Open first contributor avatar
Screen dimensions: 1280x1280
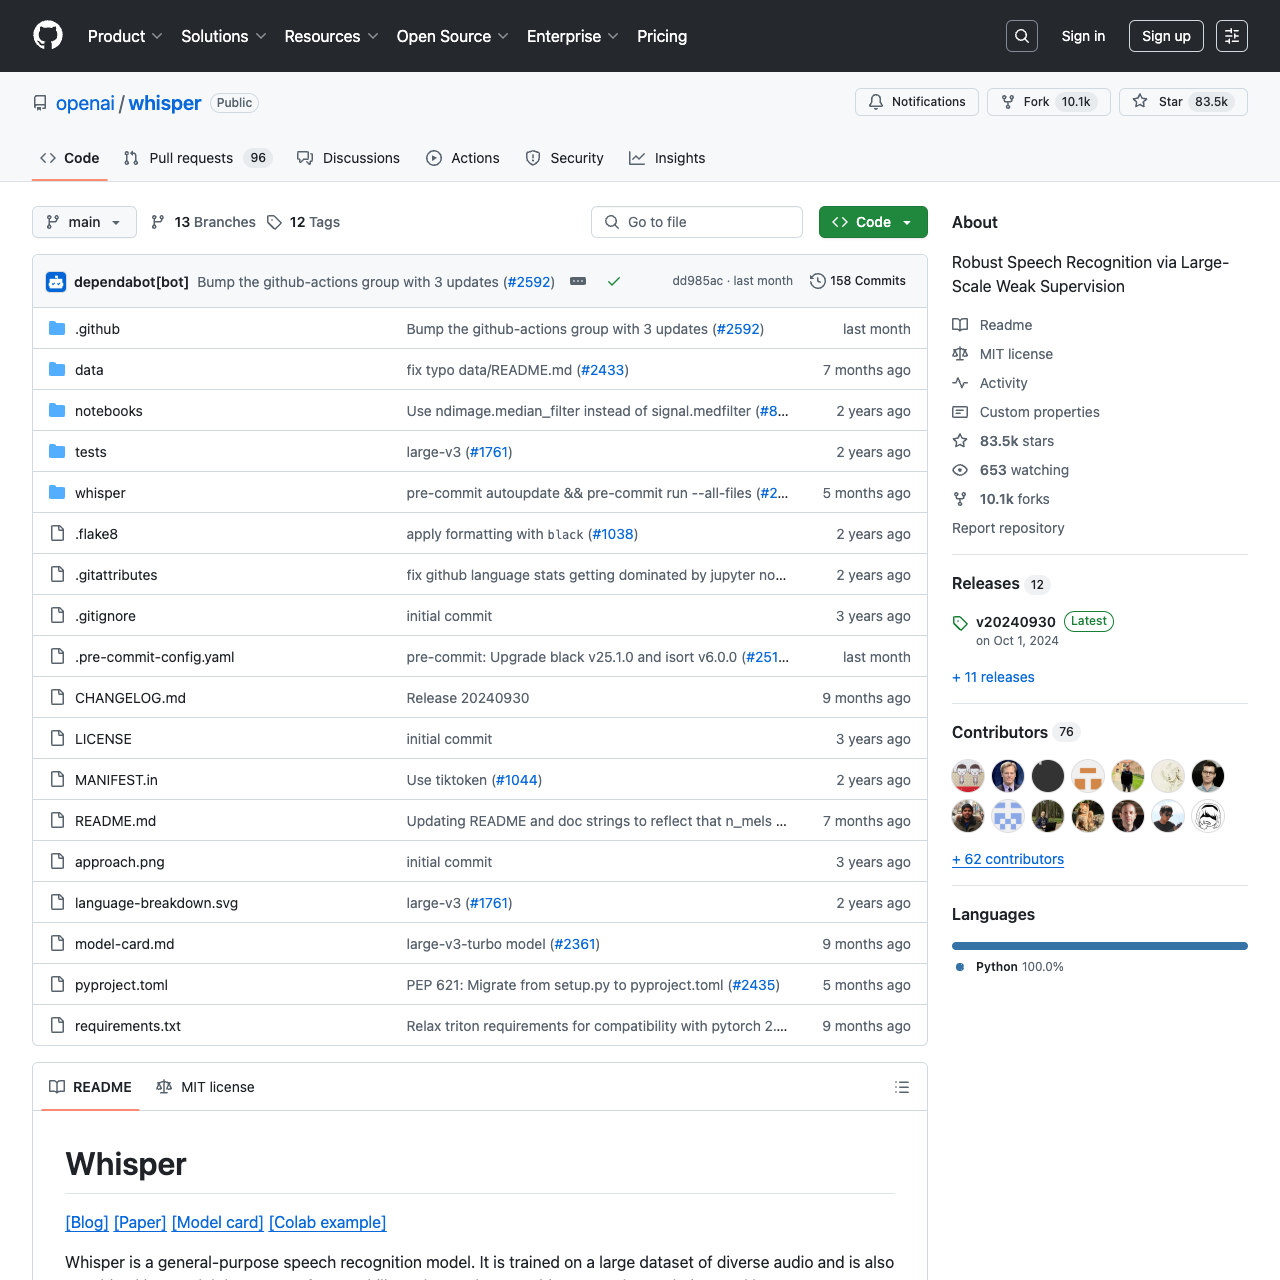pyautogui.click(x=968, y=776)
